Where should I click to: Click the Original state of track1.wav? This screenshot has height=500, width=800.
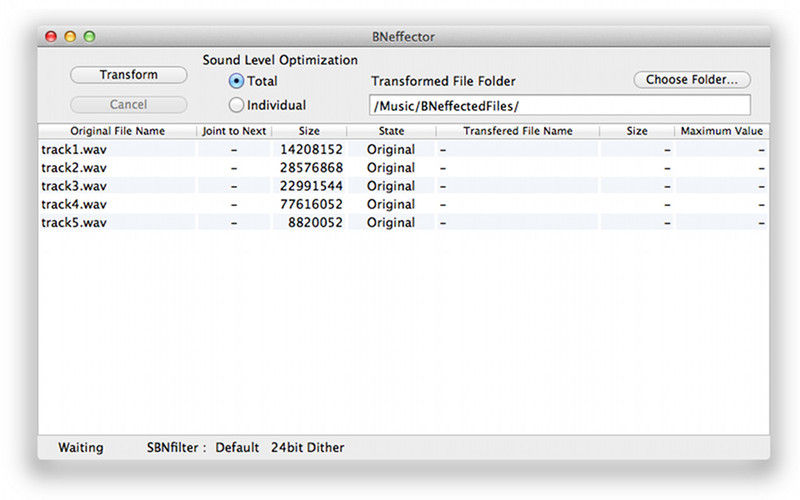coord(391,149)
